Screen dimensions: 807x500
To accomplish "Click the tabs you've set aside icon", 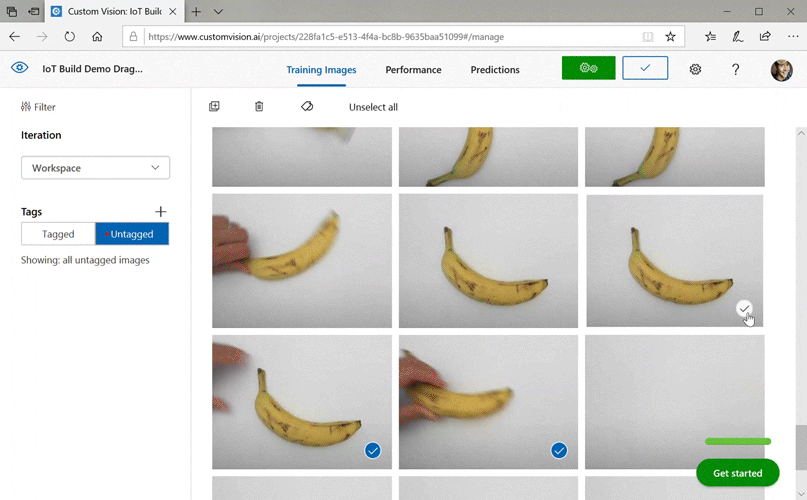I will 11,11.
